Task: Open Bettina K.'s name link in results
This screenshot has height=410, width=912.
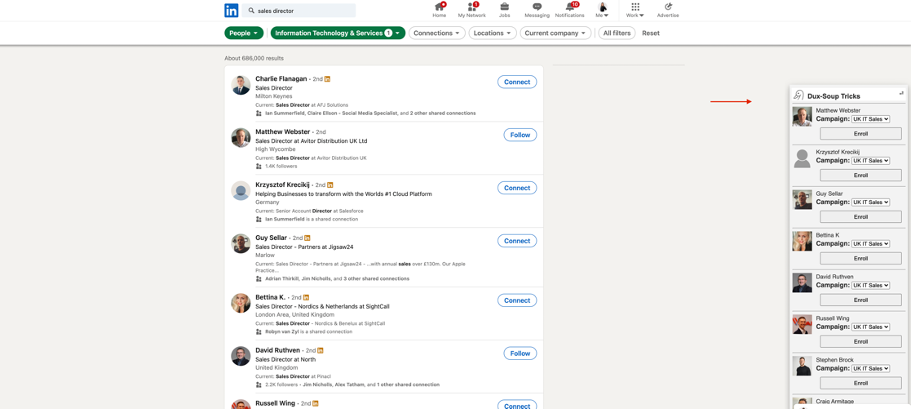Action: point(270,297)
